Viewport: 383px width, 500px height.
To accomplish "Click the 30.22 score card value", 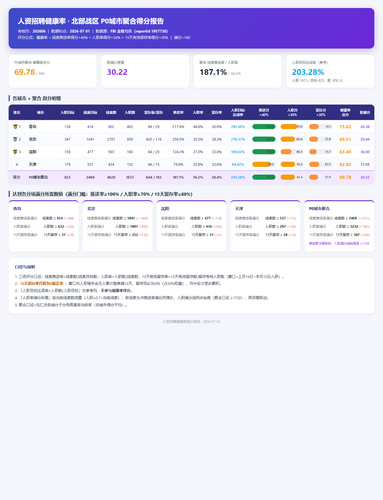I will 117,72.
